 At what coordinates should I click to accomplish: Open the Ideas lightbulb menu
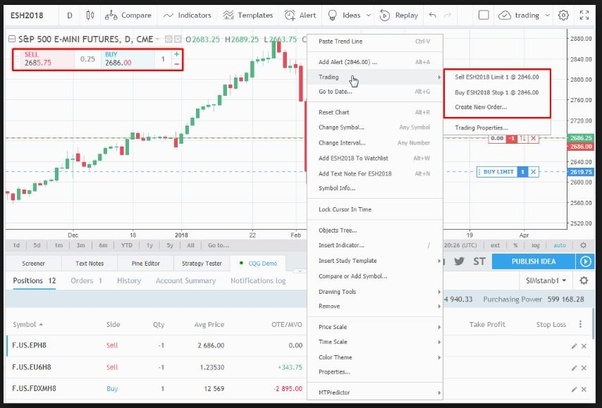349,15
